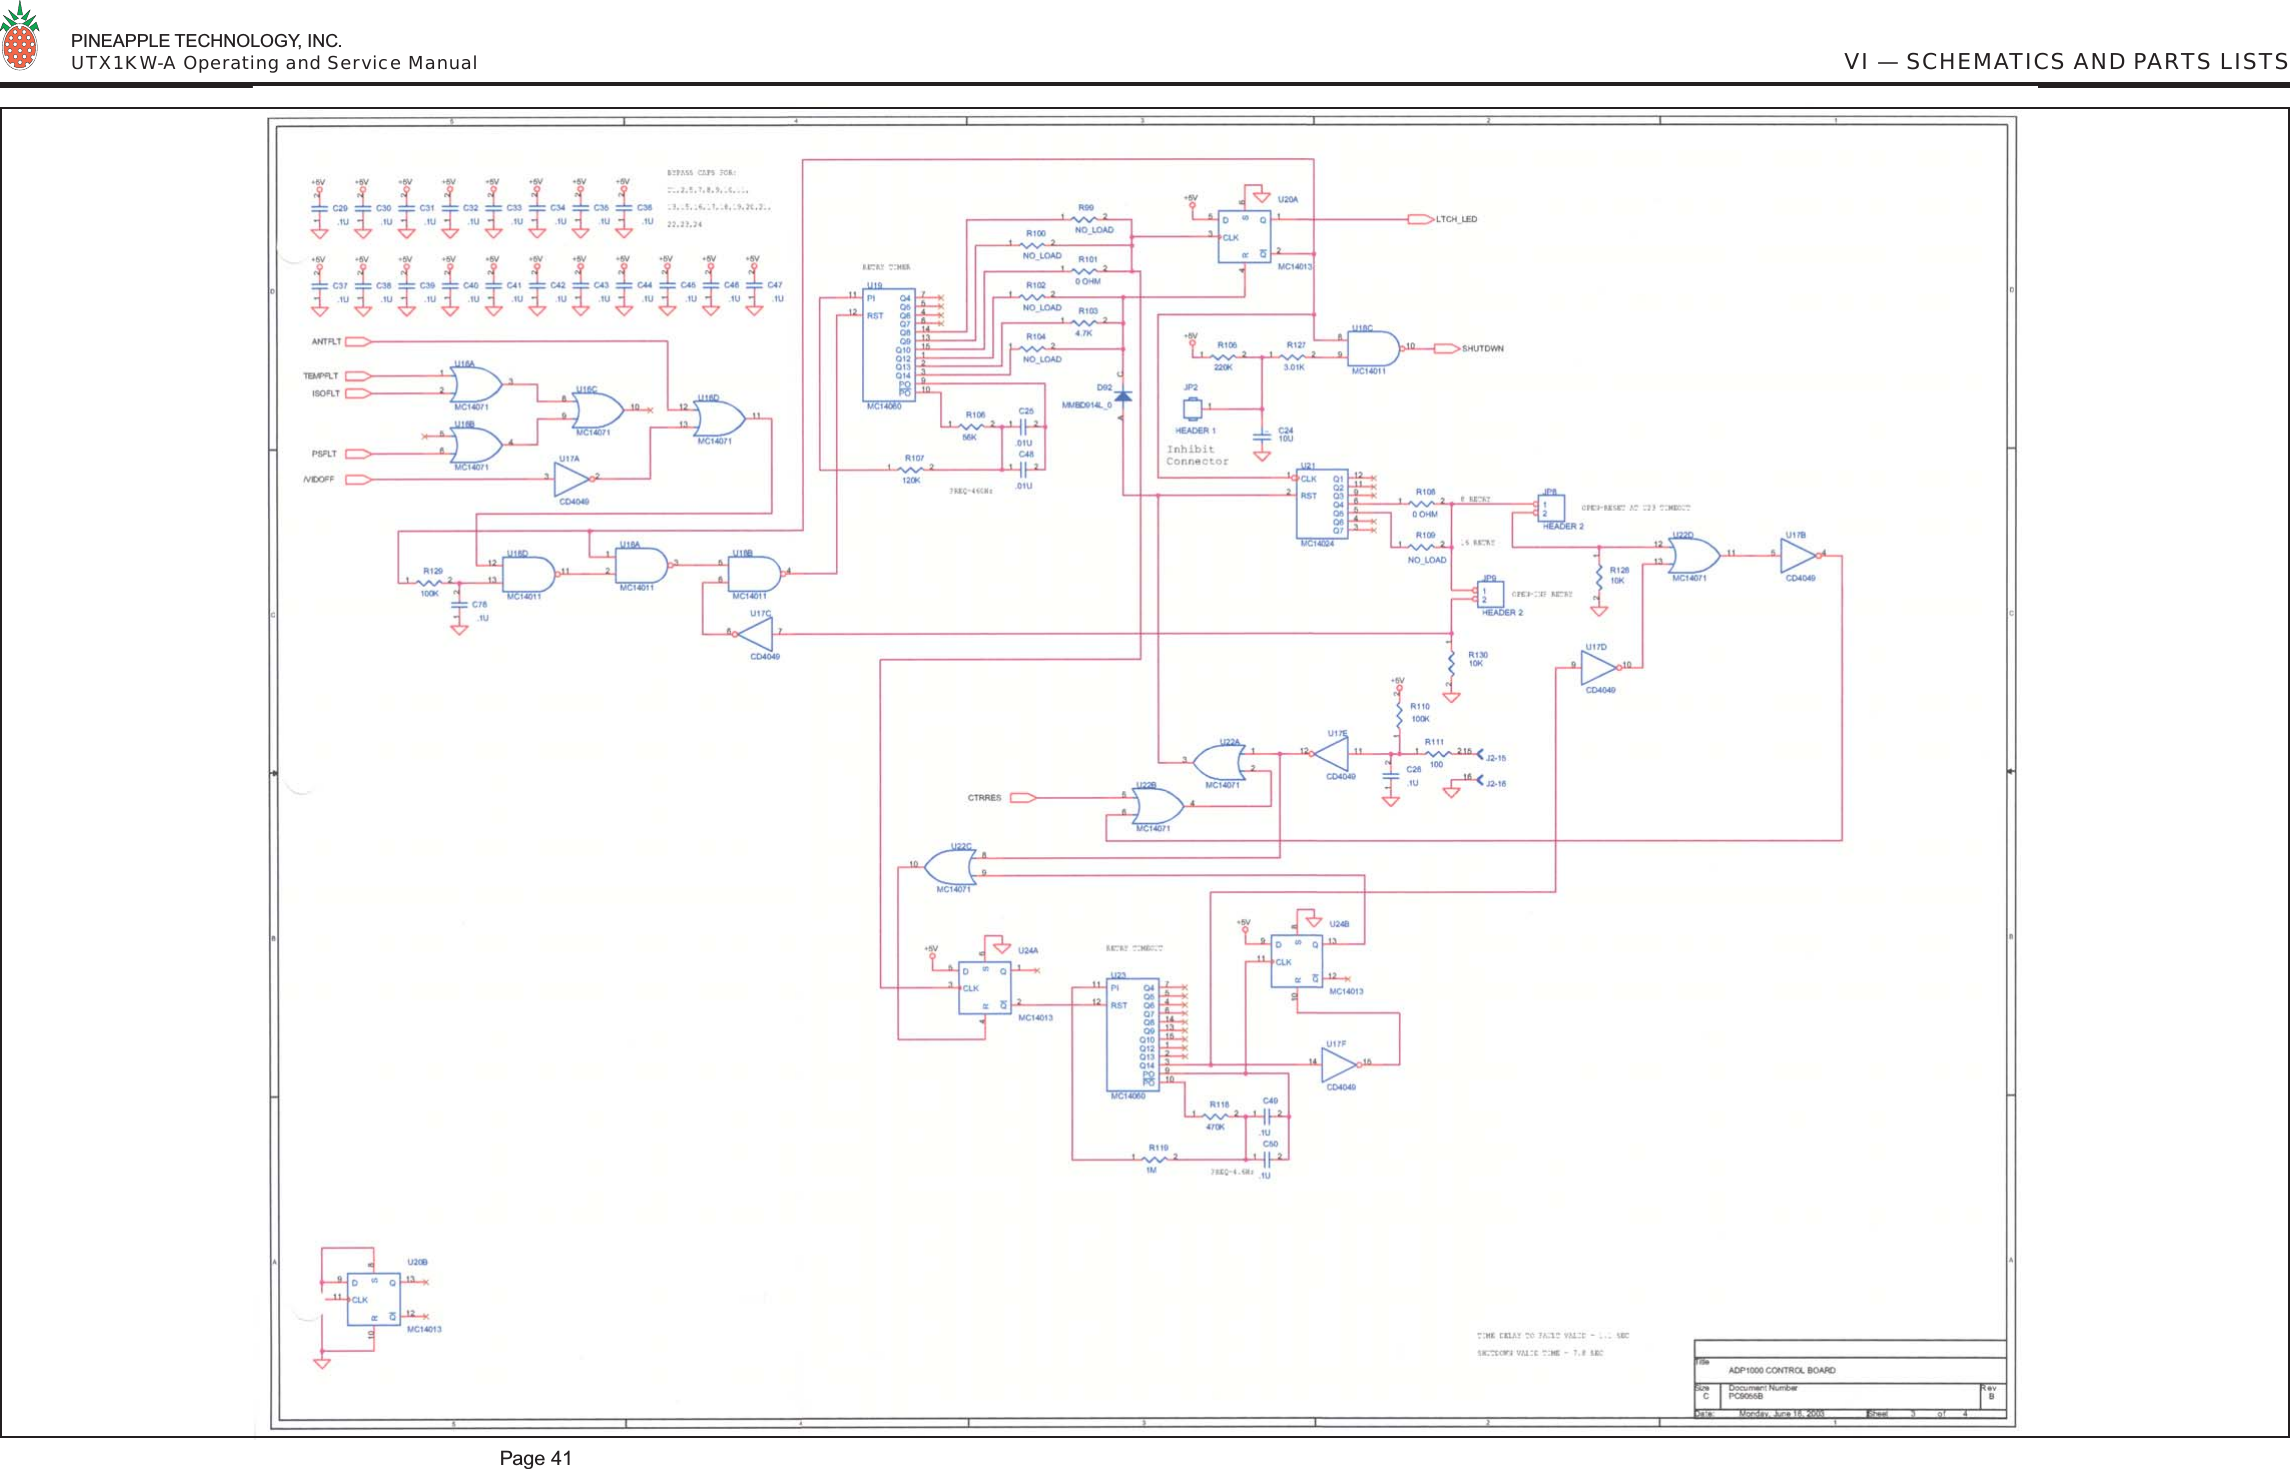Viewport: 2290px width, 1469px height.
Task: Click 'UTX1KW-A Operating and Service Manual' text
Action: point(274,63)
